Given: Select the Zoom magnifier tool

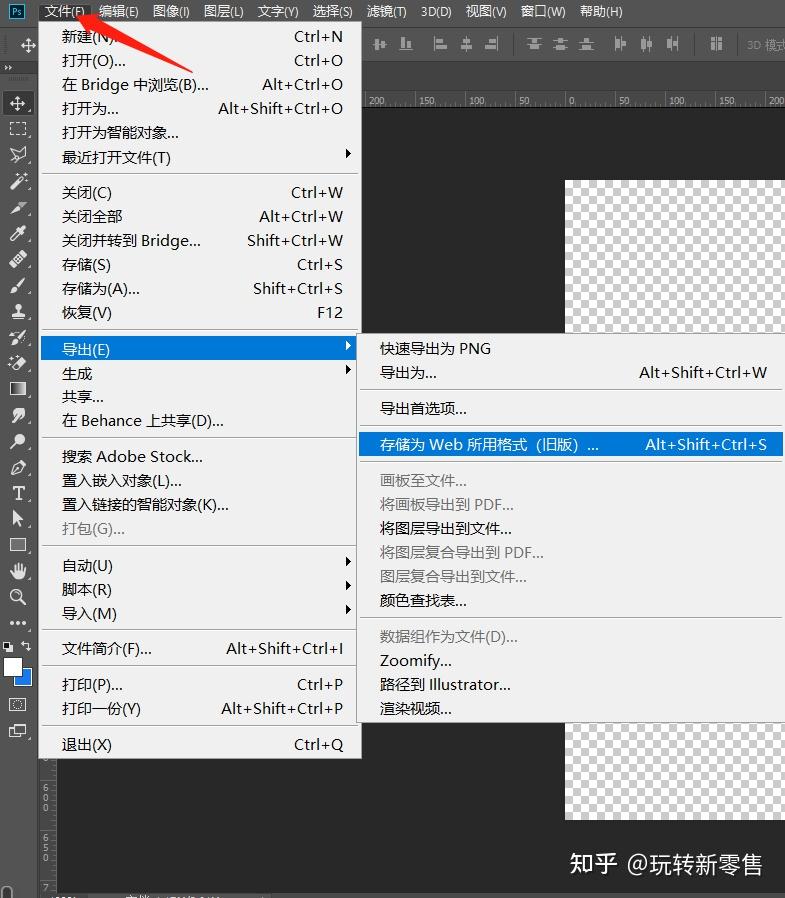Looking at the screenshot, I should click(x=18, y=597).
